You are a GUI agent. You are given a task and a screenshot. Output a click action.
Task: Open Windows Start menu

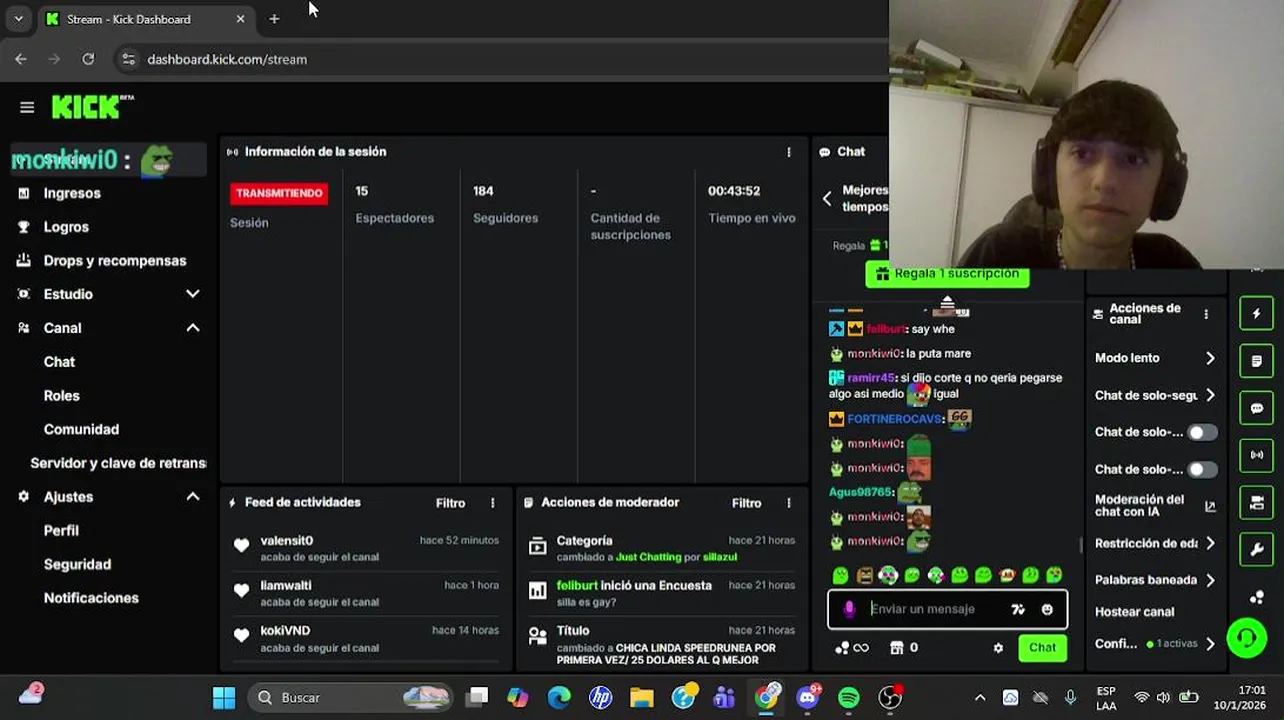[224, 697]
